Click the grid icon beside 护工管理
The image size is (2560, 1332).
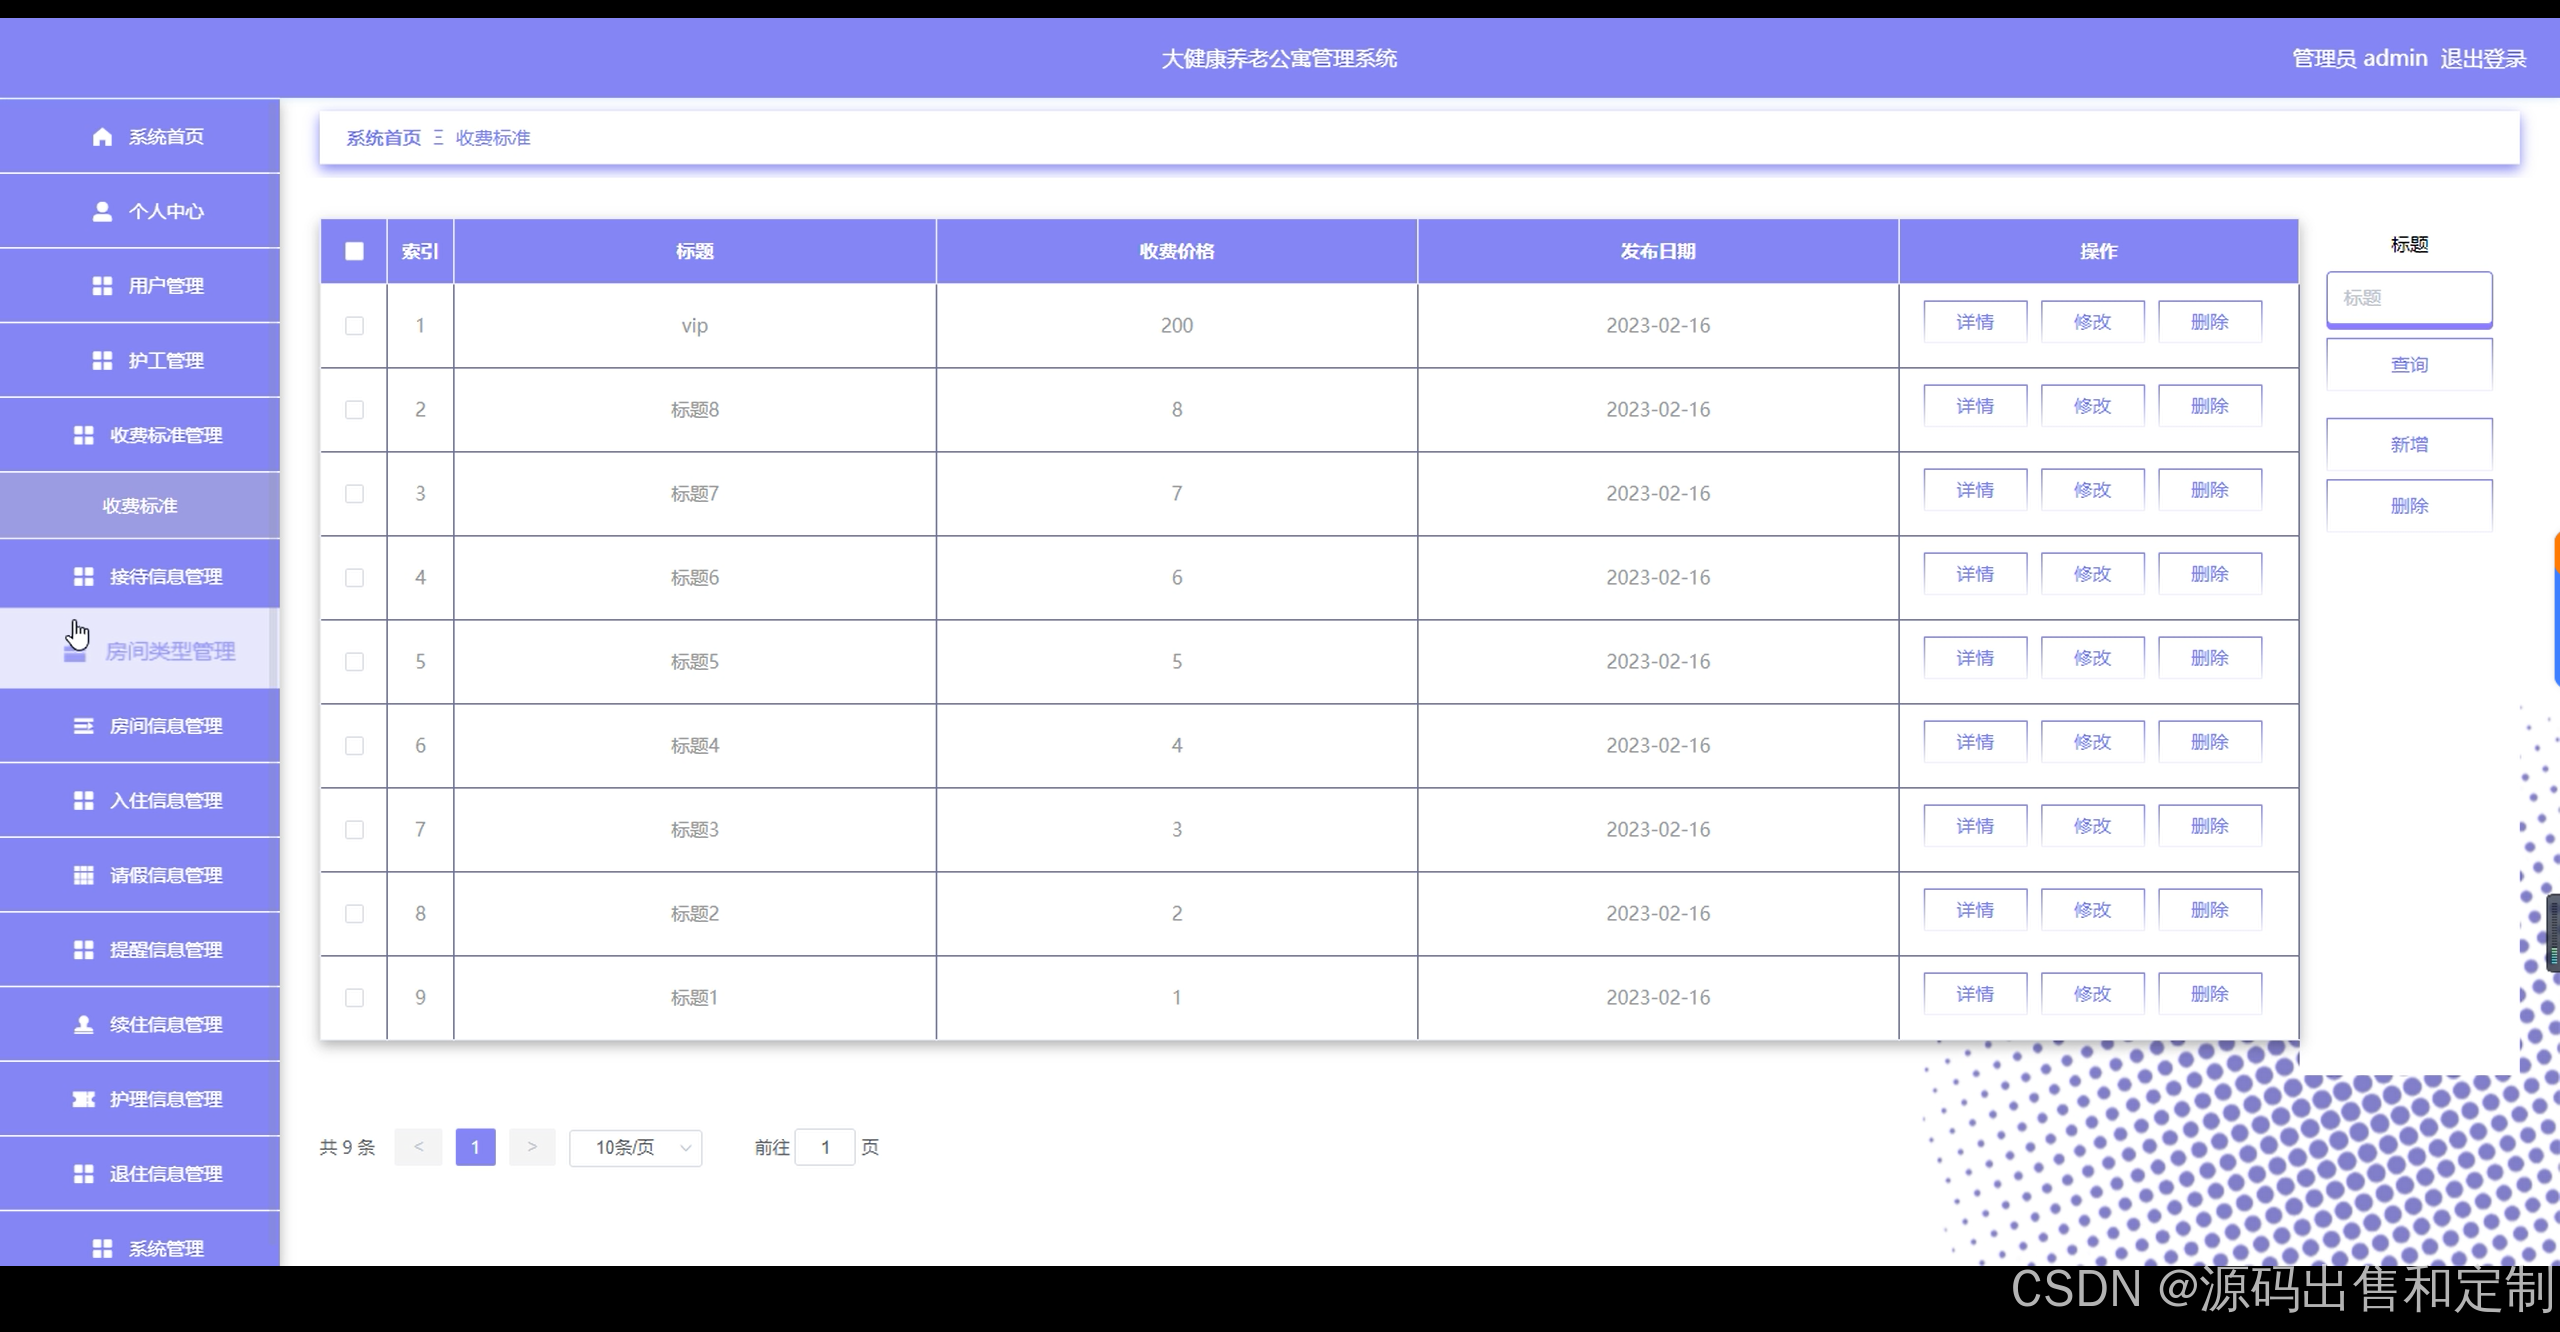[x=102, y=361]
